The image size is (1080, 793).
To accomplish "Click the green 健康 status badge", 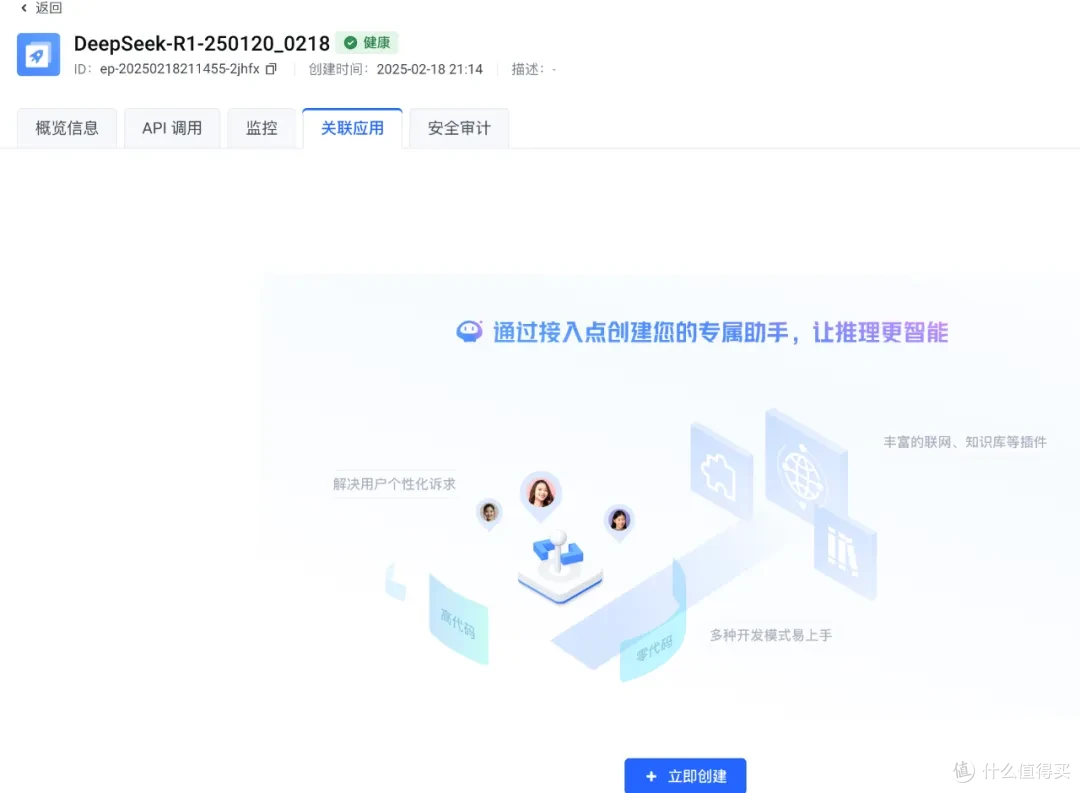I will point(368,43).
